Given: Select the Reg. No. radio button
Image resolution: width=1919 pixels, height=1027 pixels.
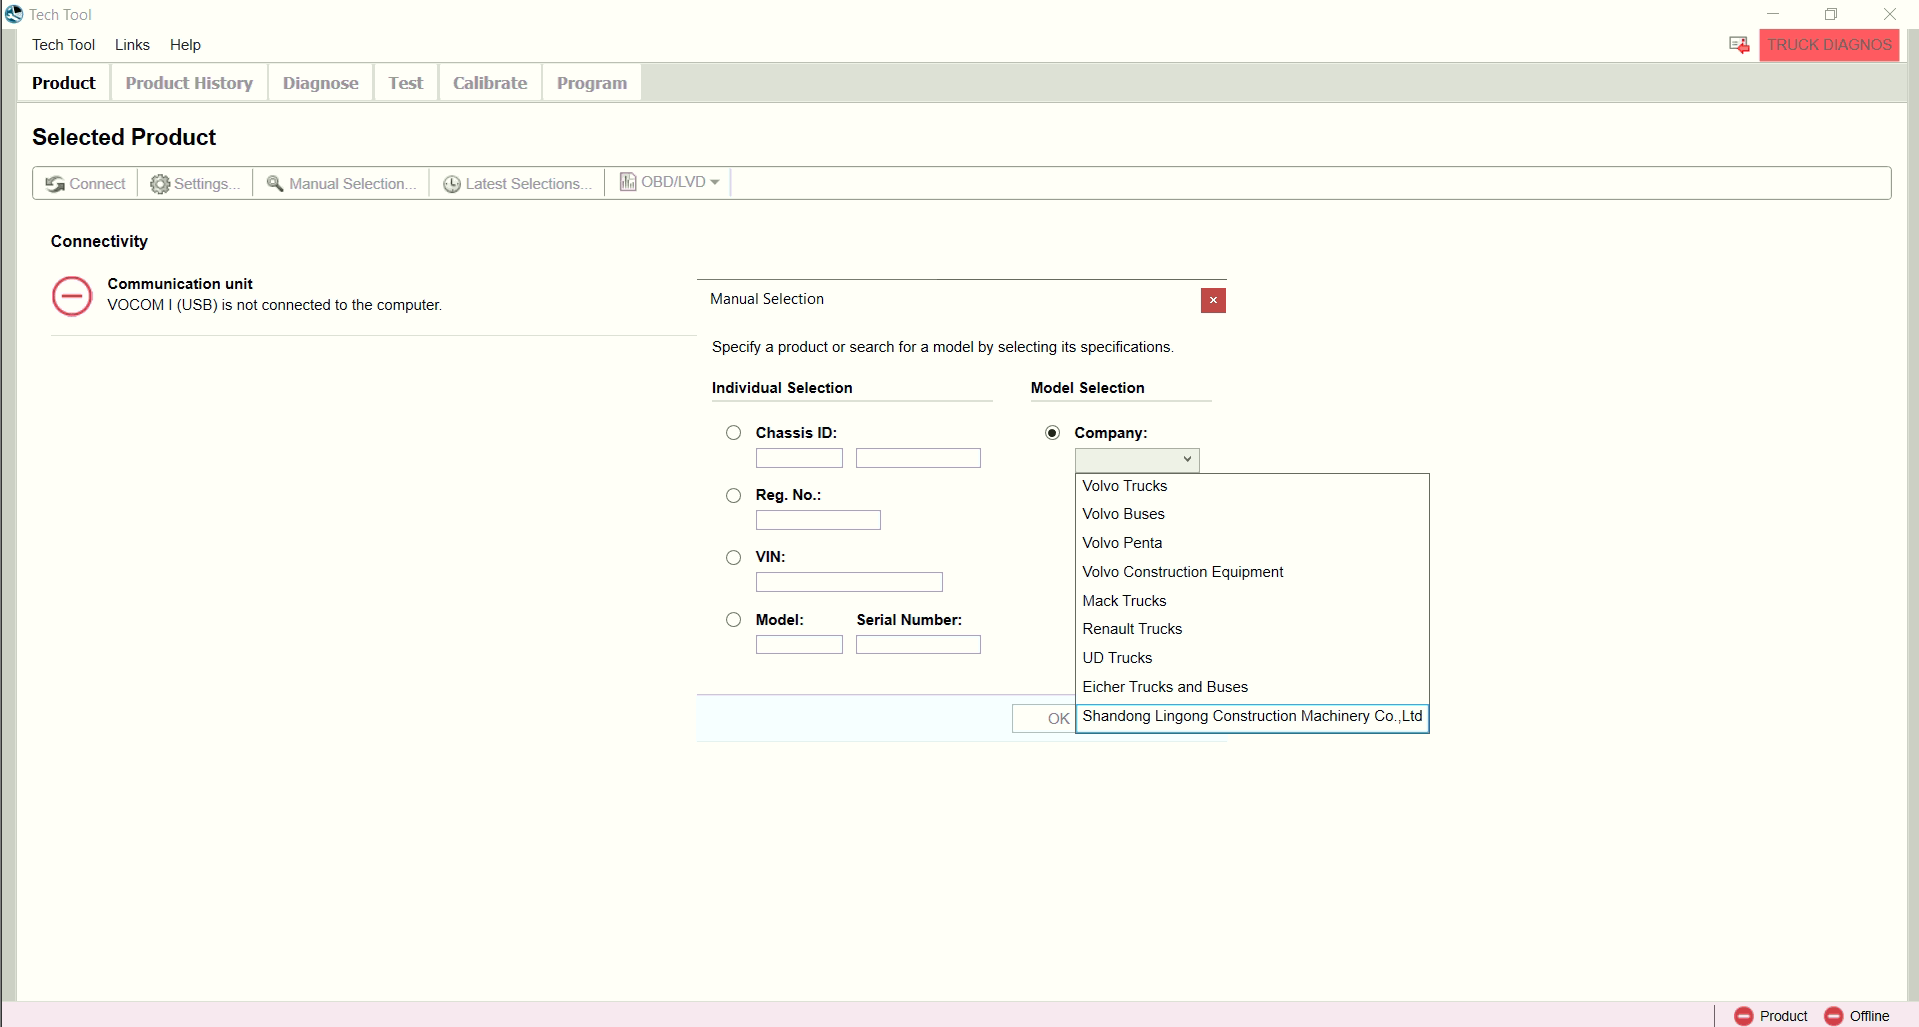Looking at the screenshot, I should (734, 495).
